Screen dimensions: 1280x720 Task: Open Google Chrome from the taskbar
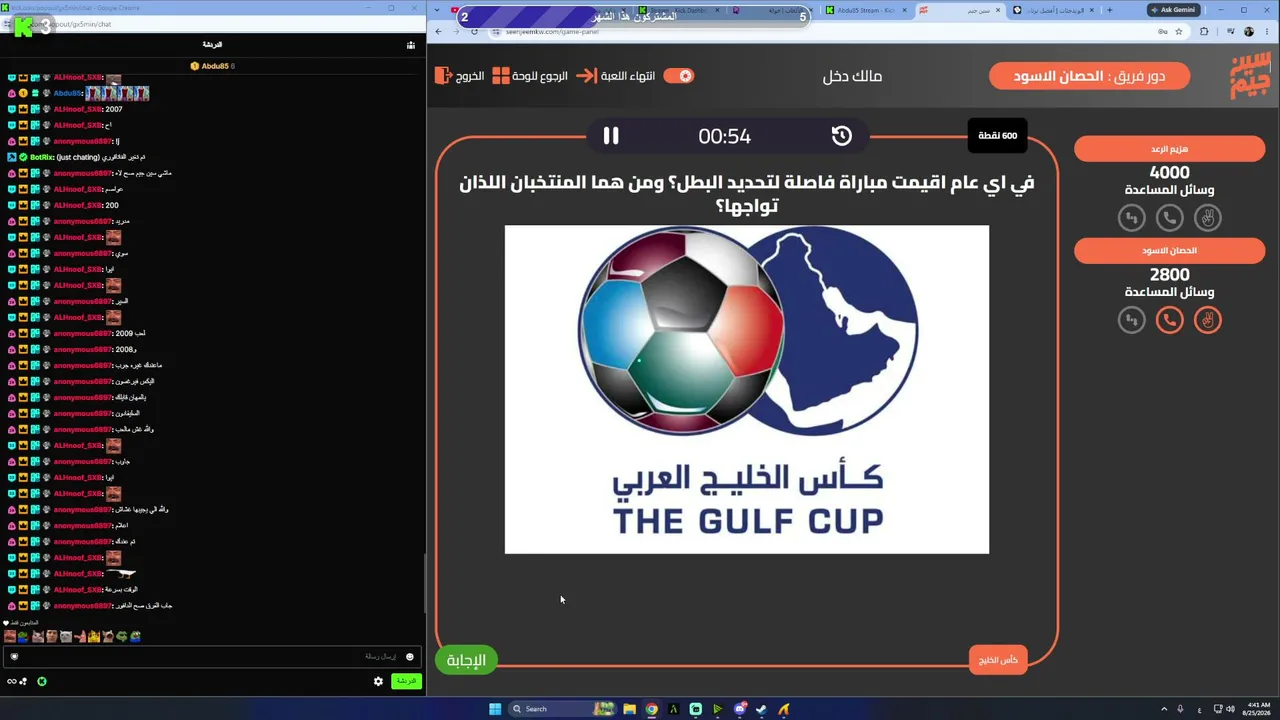(652, 709)
